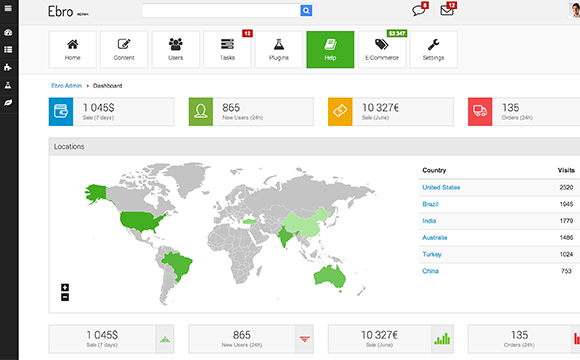Open the United States country link

click(441, 188)
